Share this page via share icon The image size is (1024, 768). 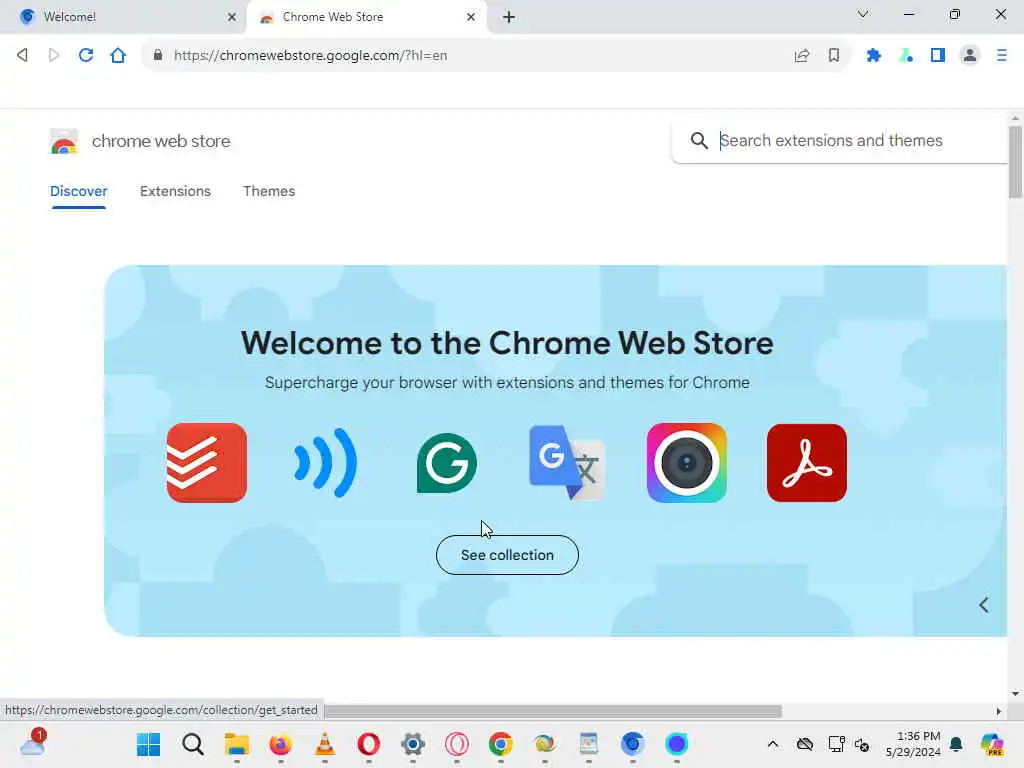coord(802,56)
